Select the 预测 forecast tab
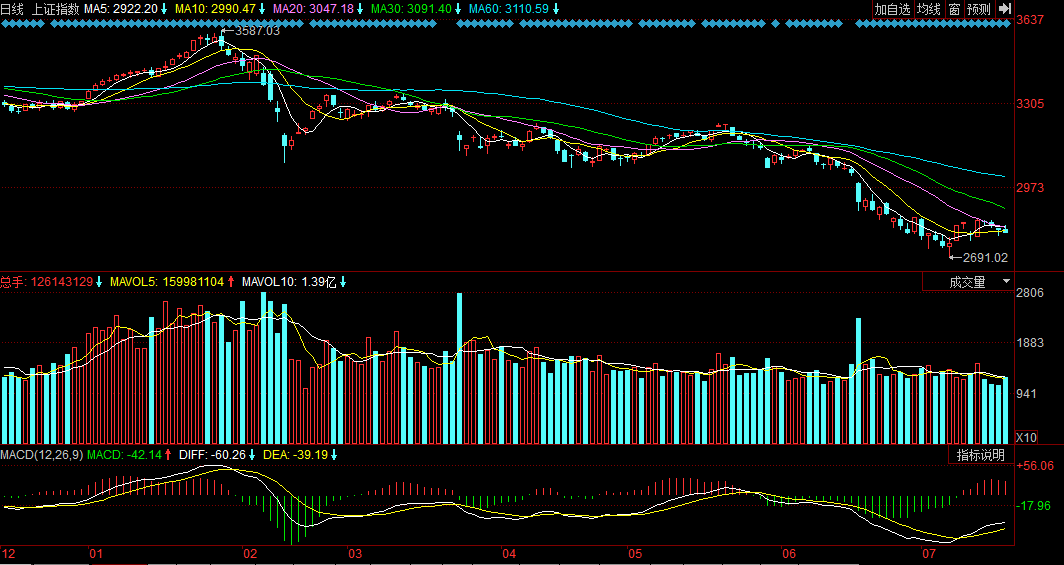 click(x=978, y=9)
